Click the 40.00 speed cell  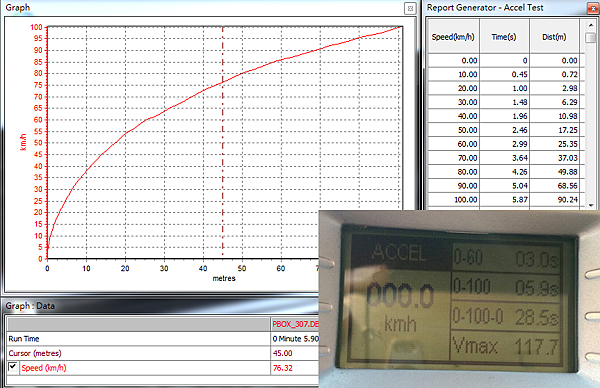[453, 116]
